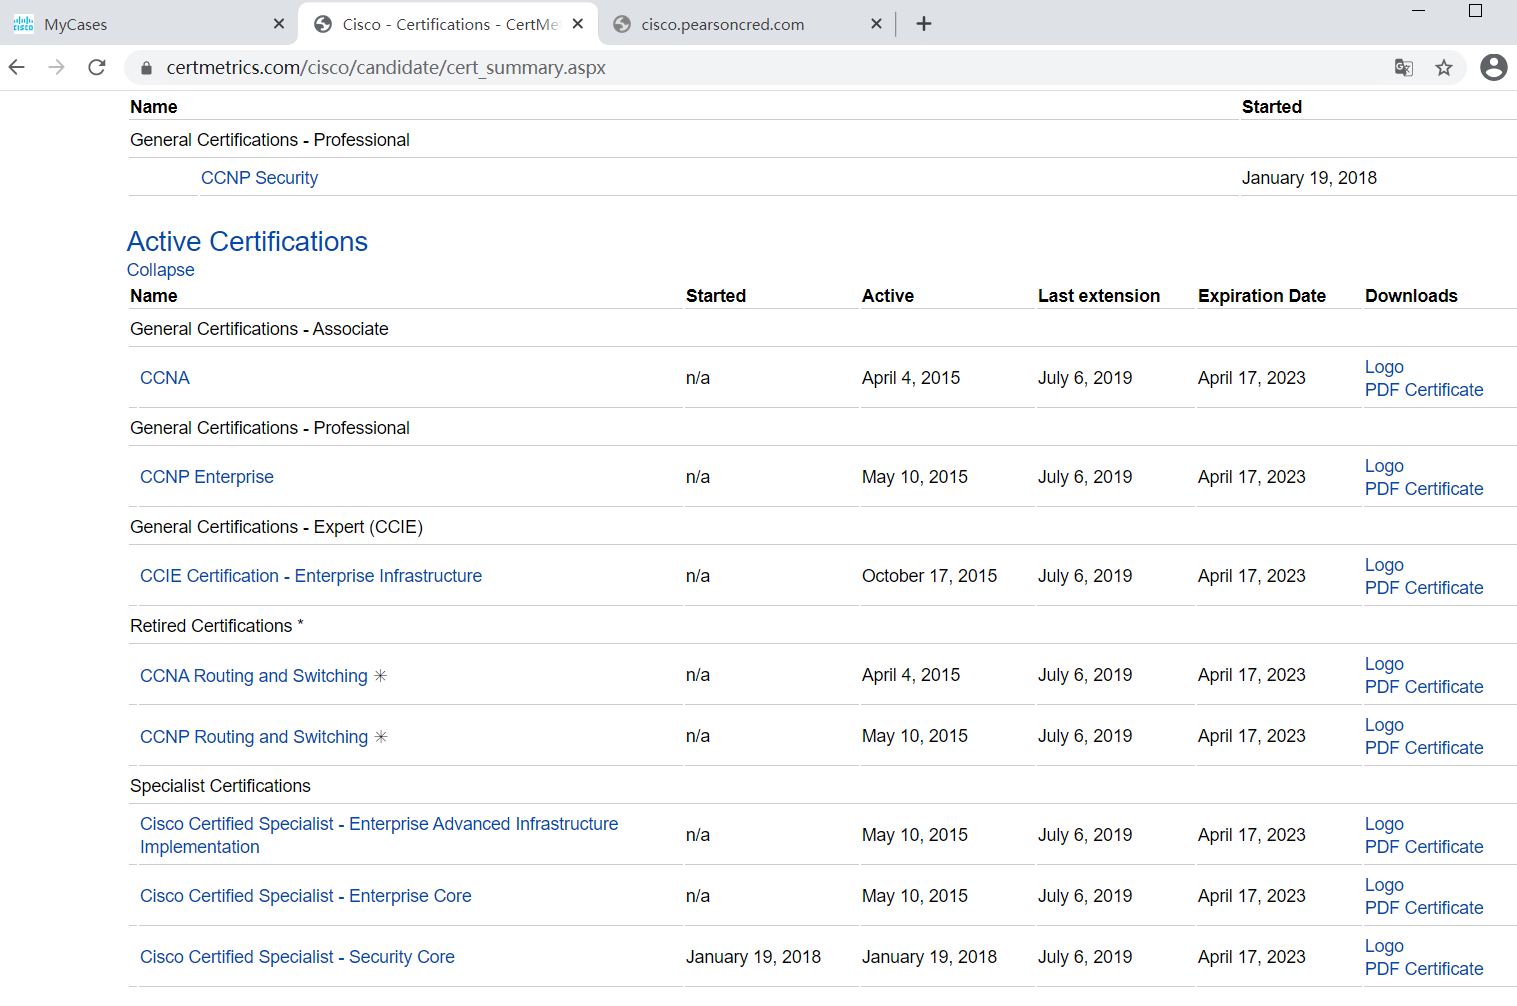The width and height of the screenshot is (1517, 1006).
Task: Open the CCNP Security link
Action: (259, 178)
